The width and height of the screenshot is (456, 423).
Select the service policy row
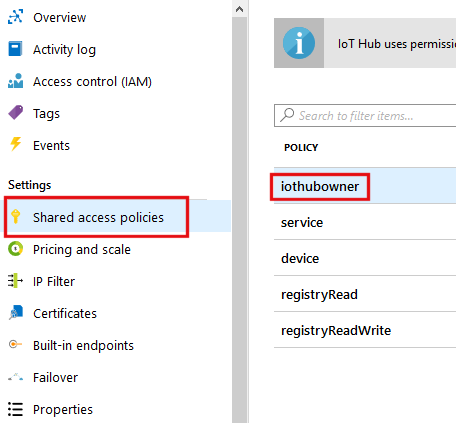(365, 222)
